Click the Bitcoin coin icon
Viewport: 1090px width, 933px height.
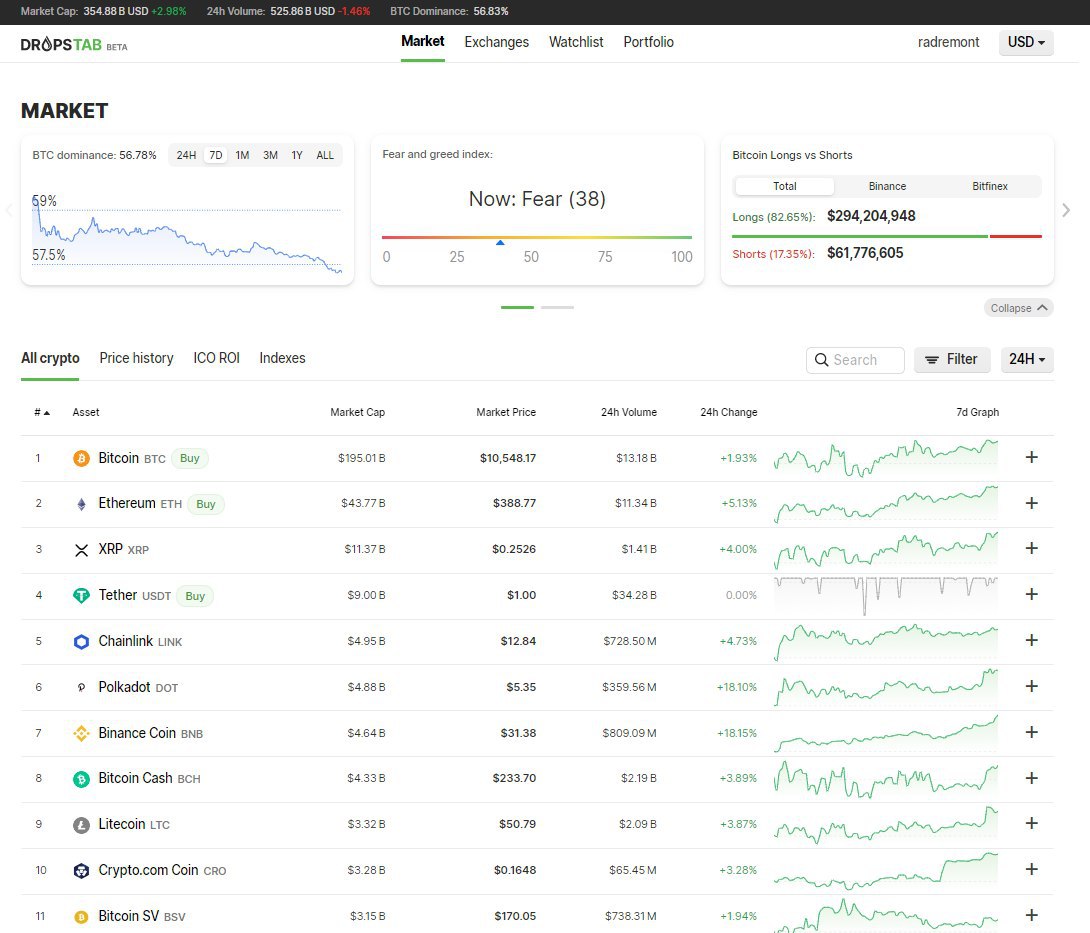click(81, 458)
